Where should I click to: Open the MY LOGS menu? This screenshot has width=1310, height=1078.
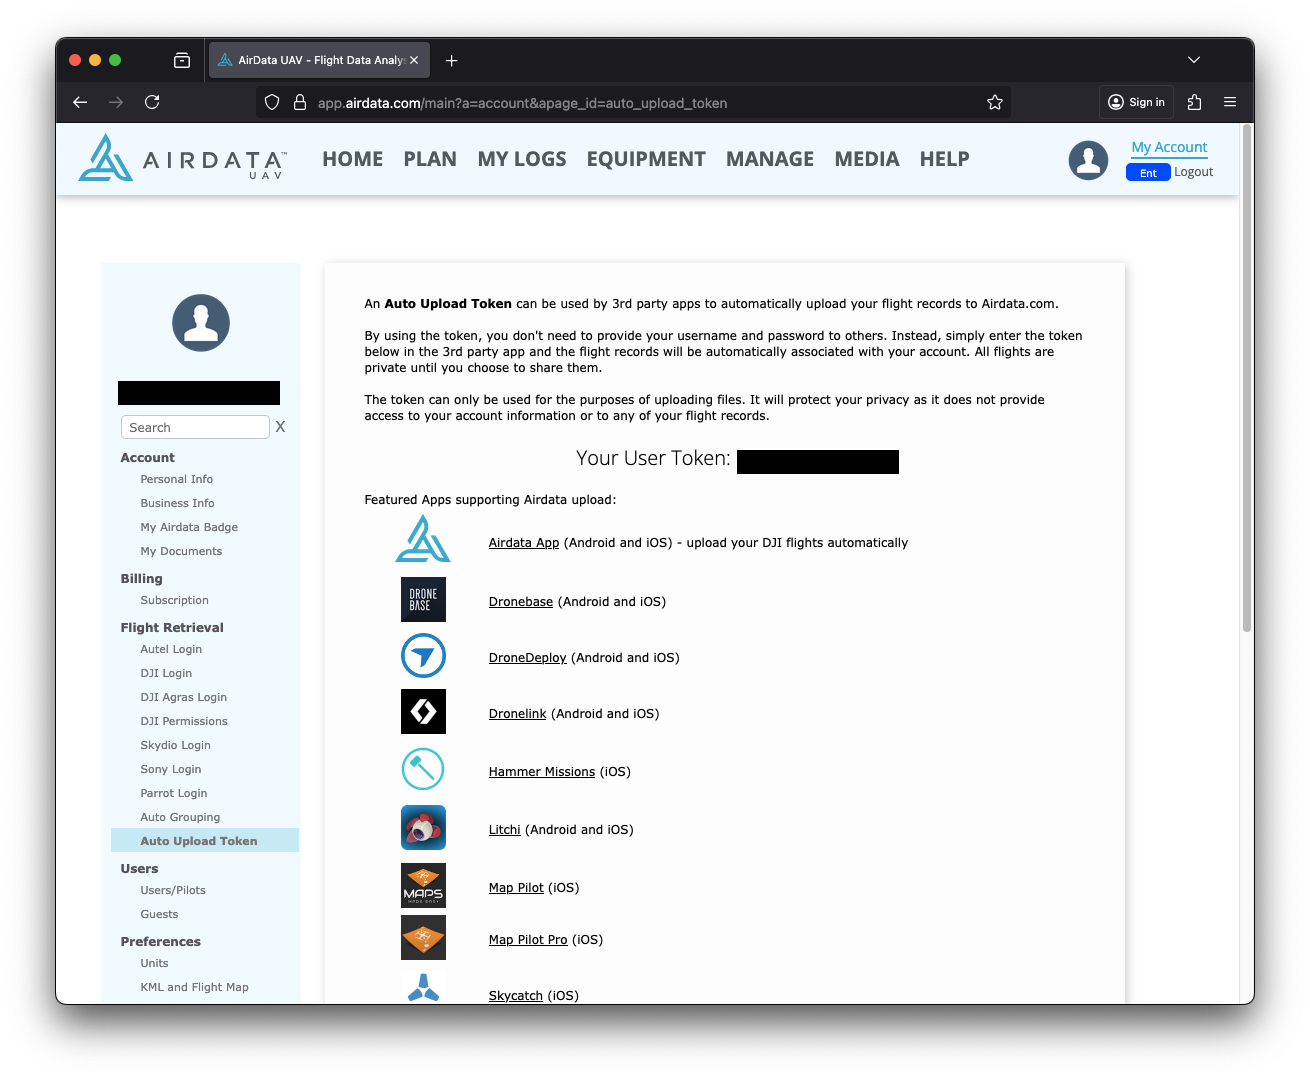[x=522, y=159]
